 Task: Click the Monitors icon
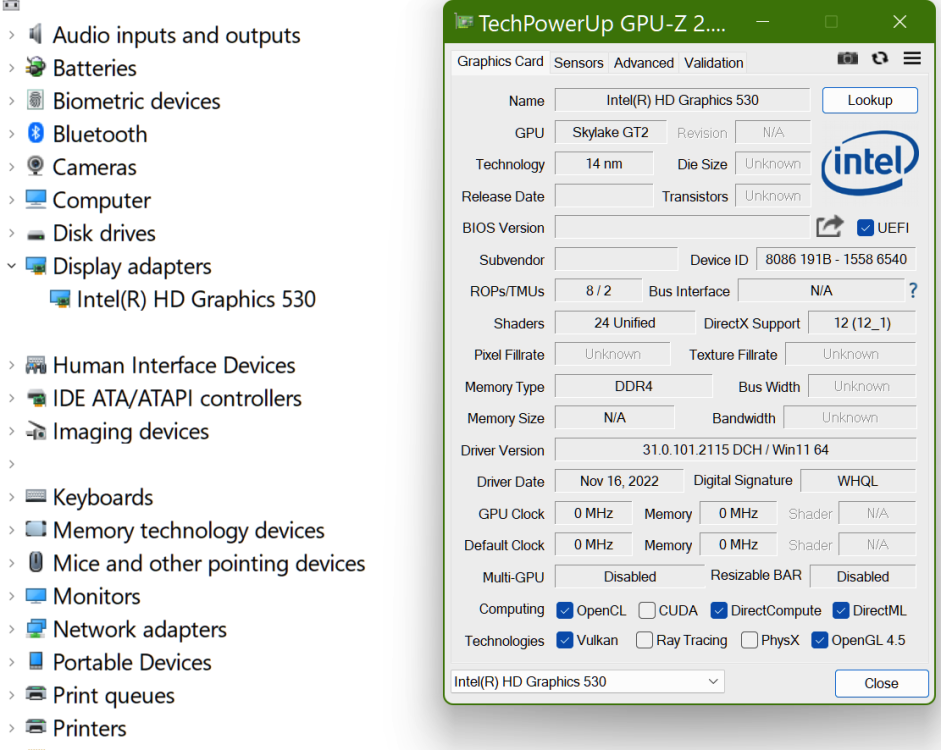click(36, 595)
